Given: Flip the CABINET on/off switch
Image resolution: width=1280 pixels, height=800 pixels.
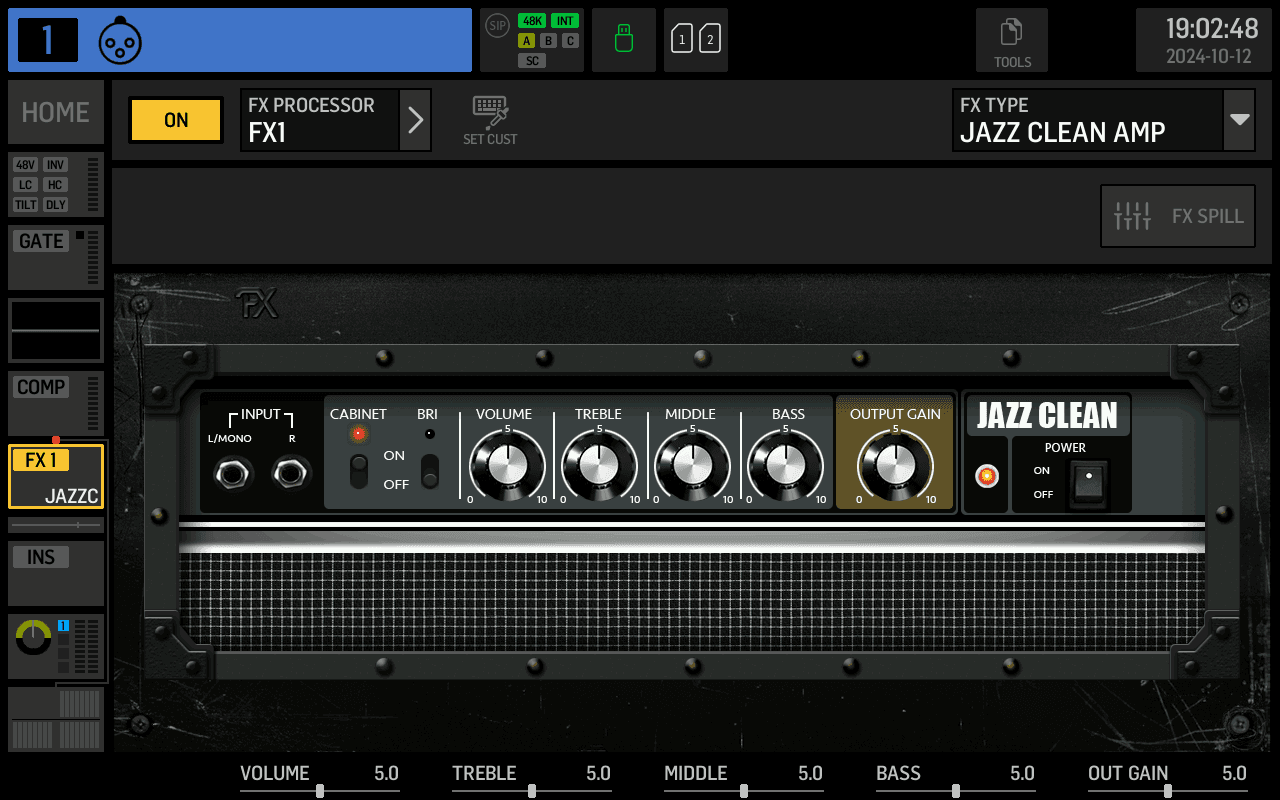Looking at the screenshot, I should coord(359,471).
